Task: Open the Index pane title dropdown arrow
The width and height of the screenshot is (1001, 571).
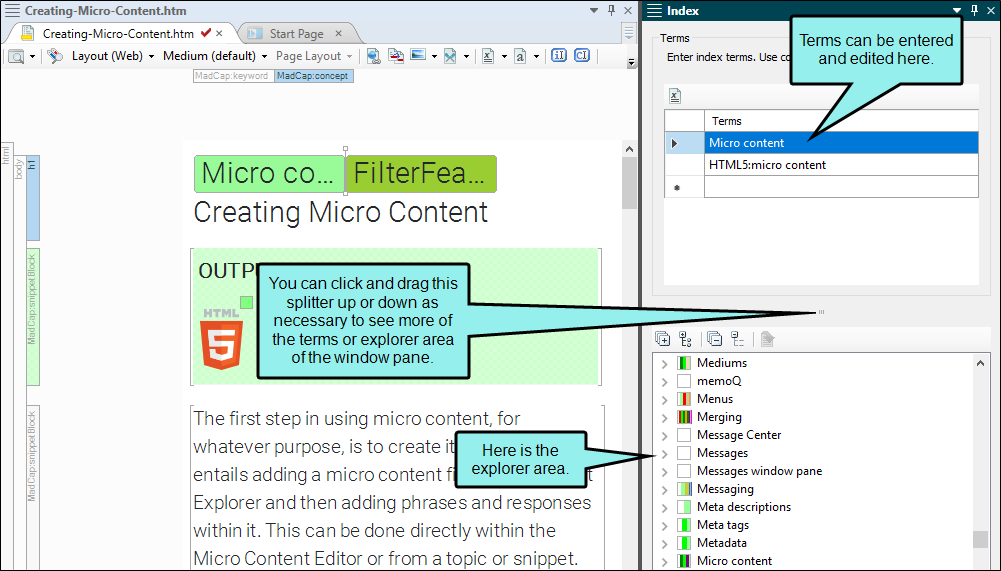Action: coord(956,11)
